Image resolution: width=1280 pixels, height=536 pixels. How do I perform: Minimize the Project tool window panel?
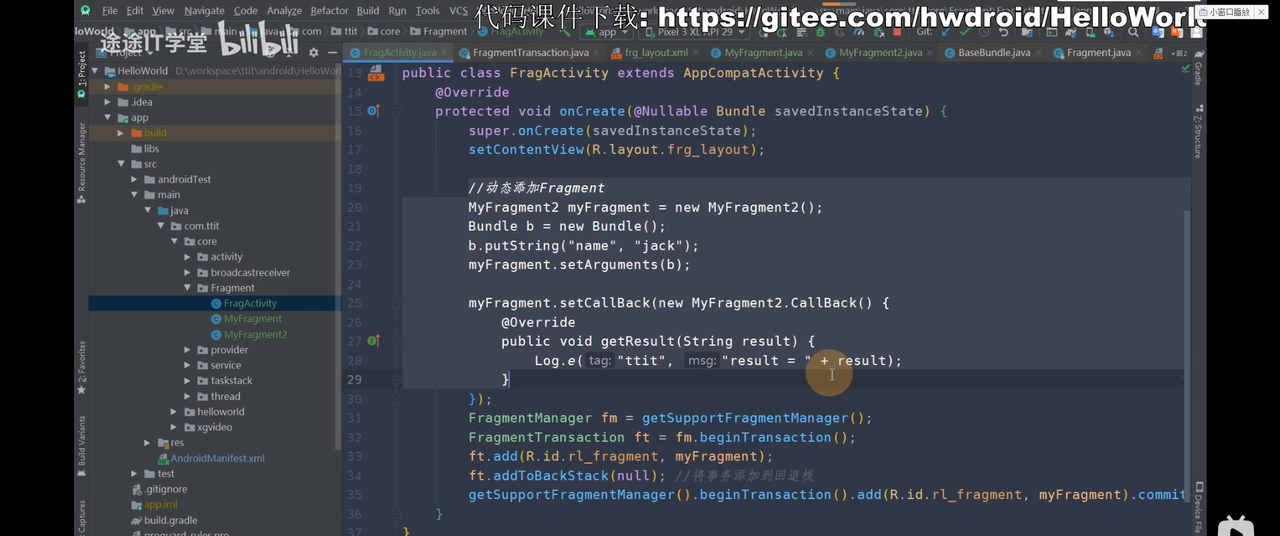[x=331, y=52]
